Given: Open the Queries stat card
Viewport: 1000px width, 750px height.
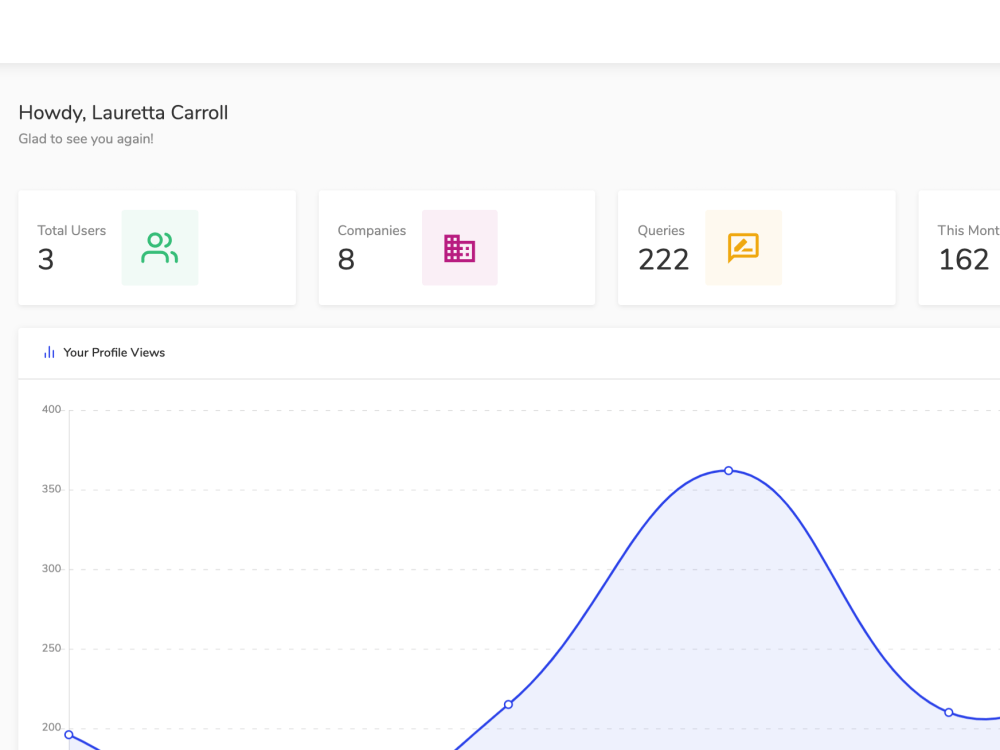Looking at the screenshot, I should [x=756, y=247].
